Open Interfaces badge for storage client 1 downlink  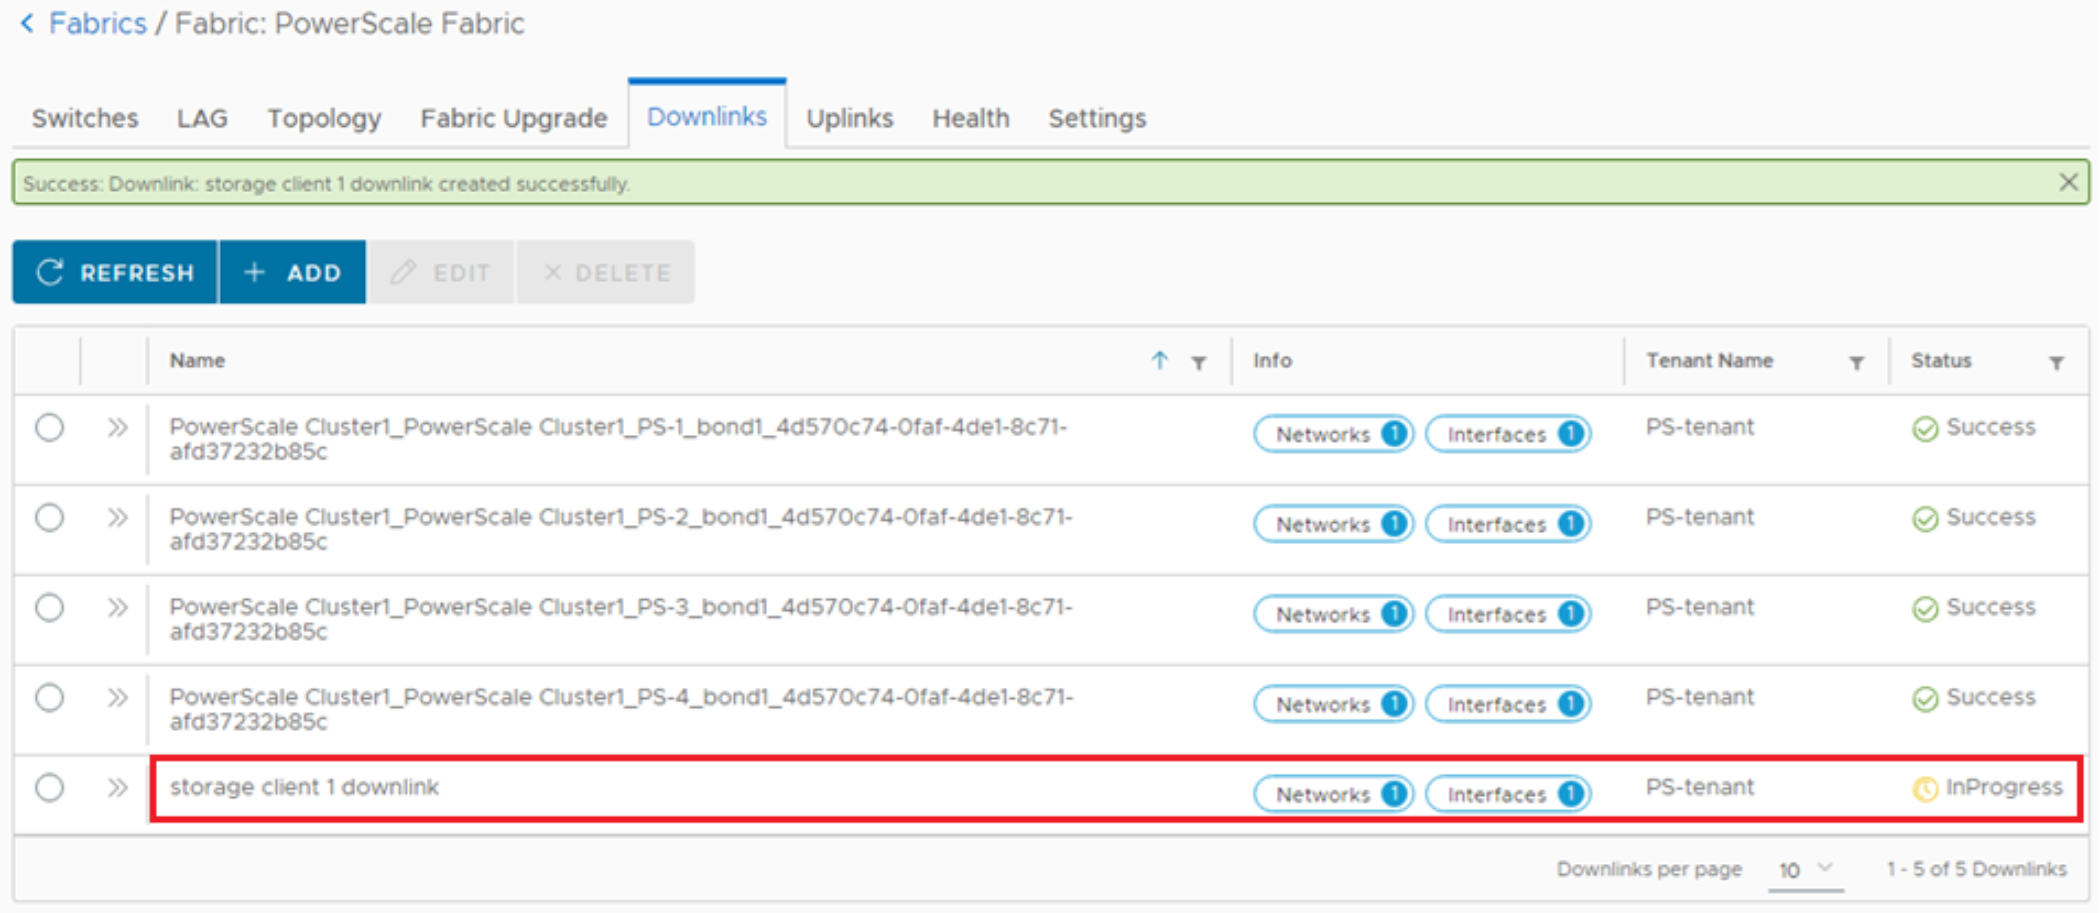click(x=1508, y=794)
